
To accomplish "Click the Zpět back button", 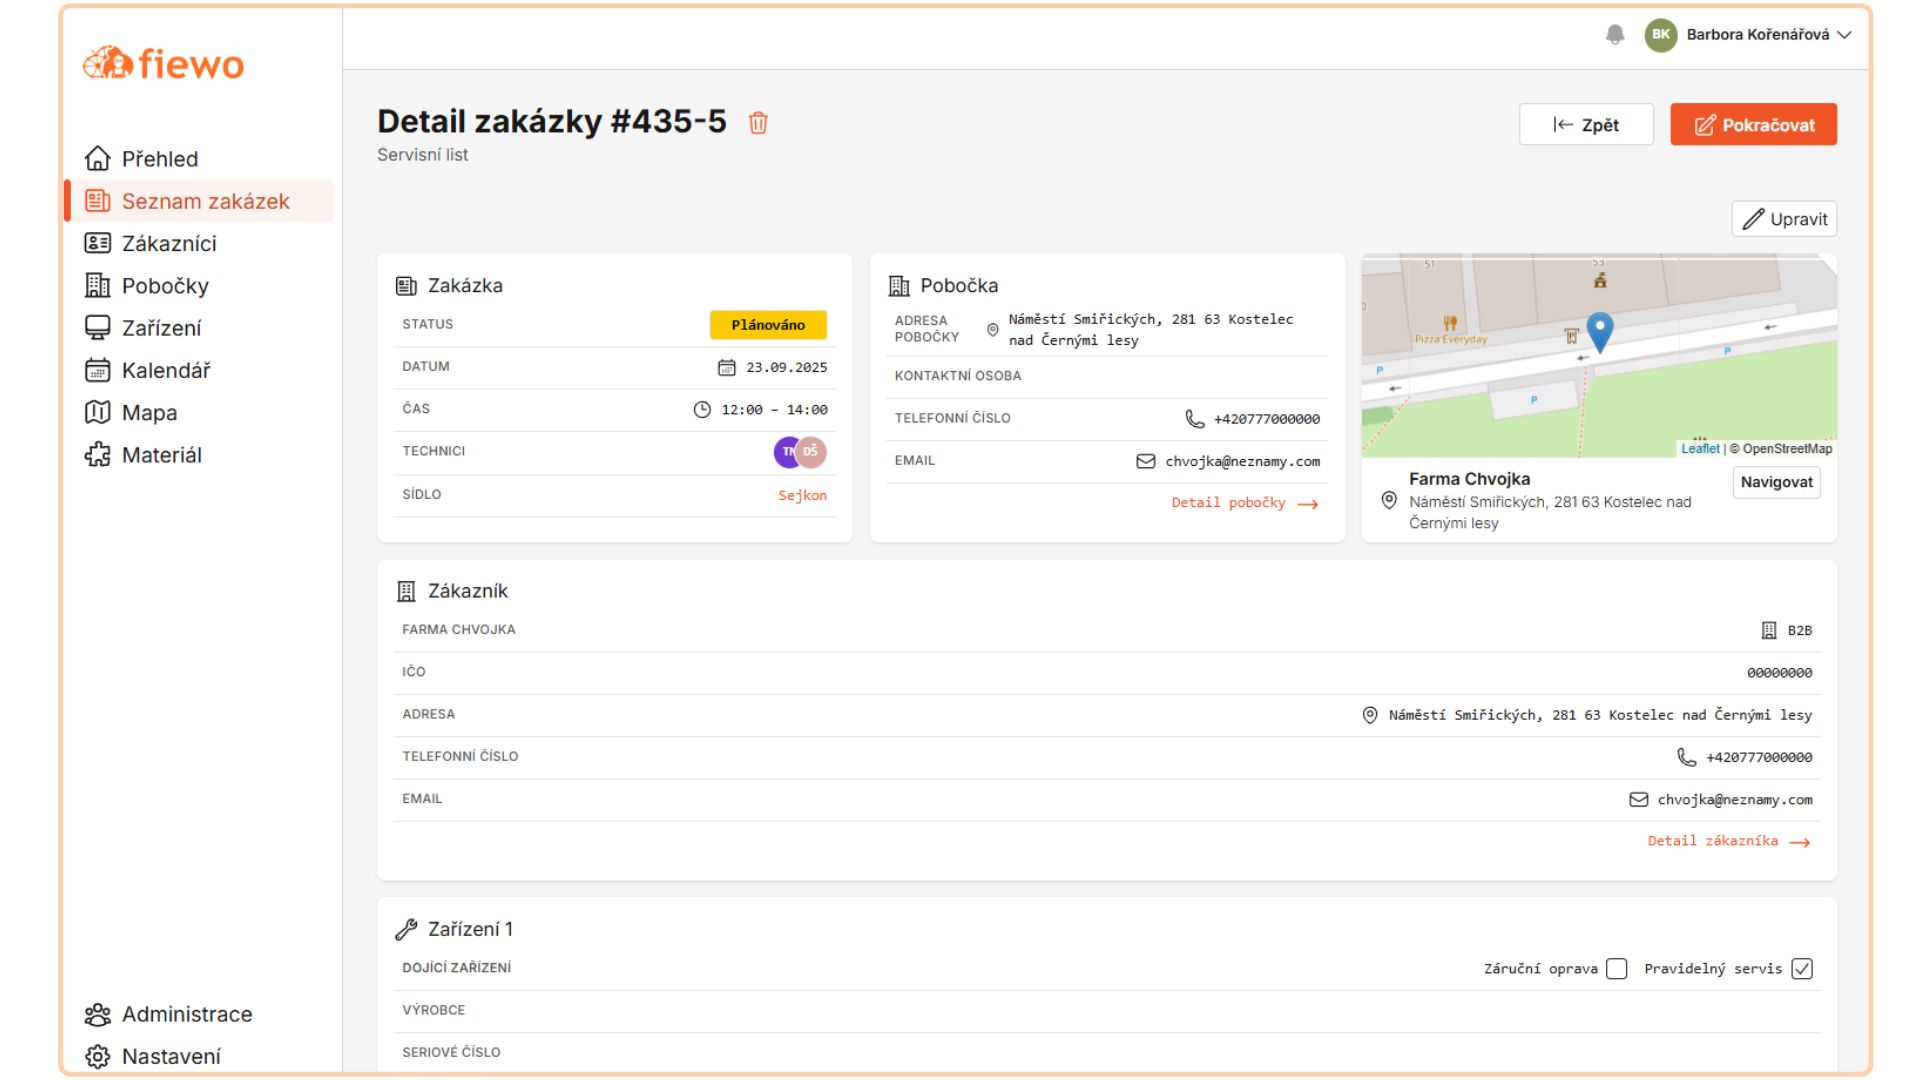I will click(x=1586, y=125).
